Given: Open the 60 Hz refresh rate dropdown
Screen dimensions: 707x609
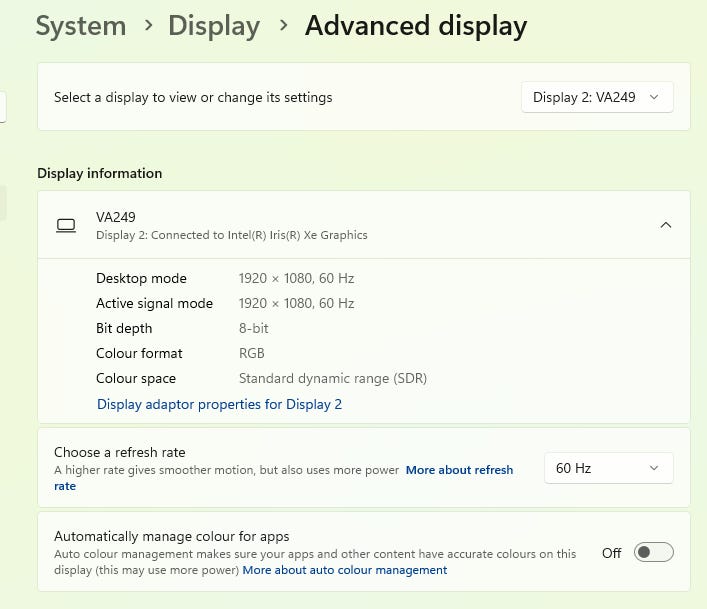Looking at the screenshot, I should pyautogui.click(x=608, y=468).
